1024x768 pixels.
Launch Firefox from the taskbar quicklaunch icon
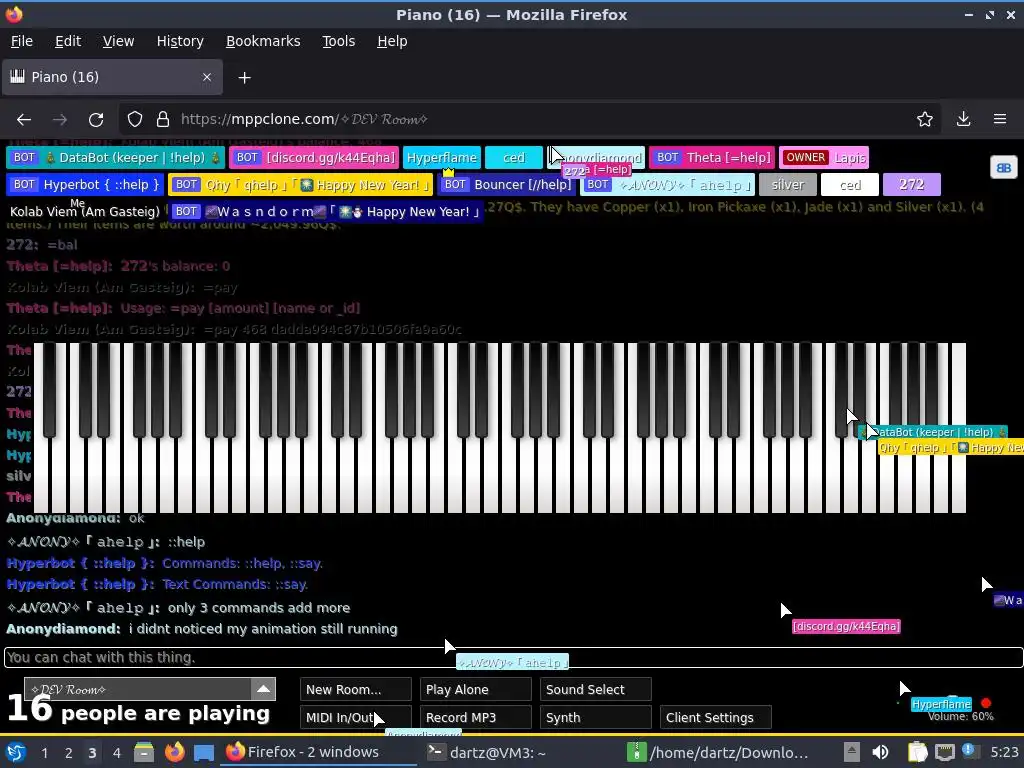[x=174, y=752]
